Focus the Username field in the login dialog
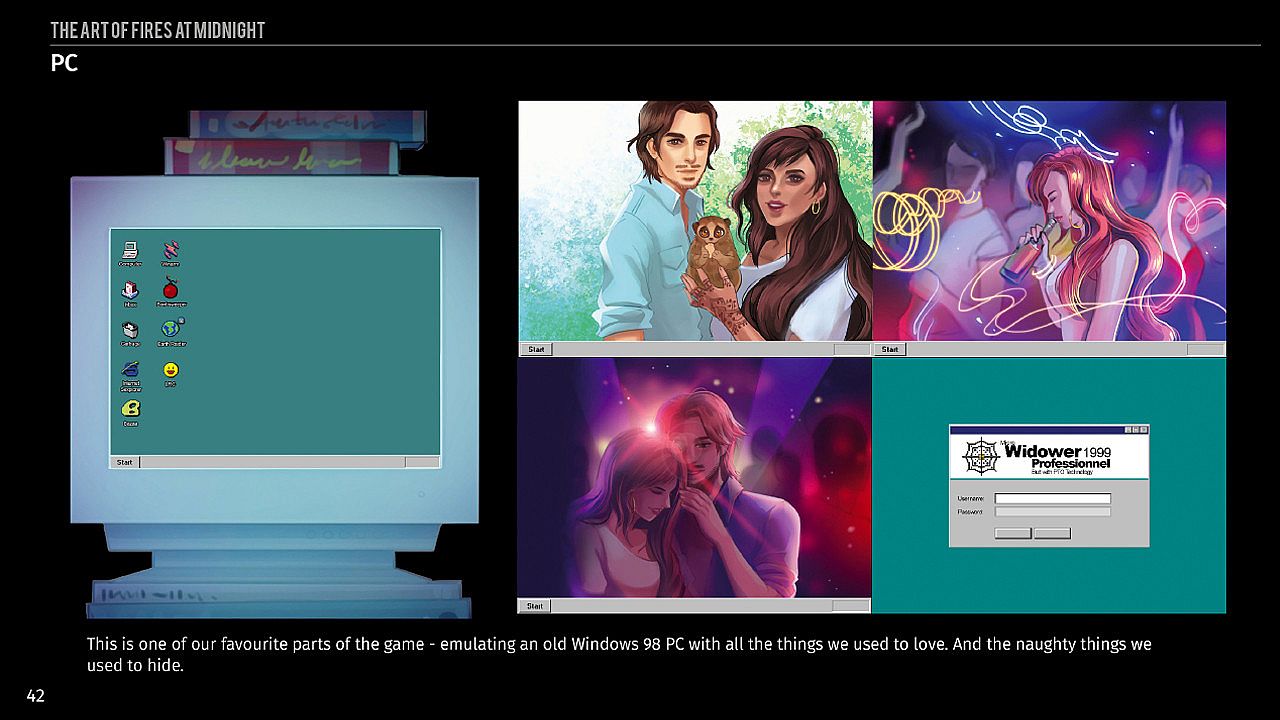 [x=1053, y=498]
